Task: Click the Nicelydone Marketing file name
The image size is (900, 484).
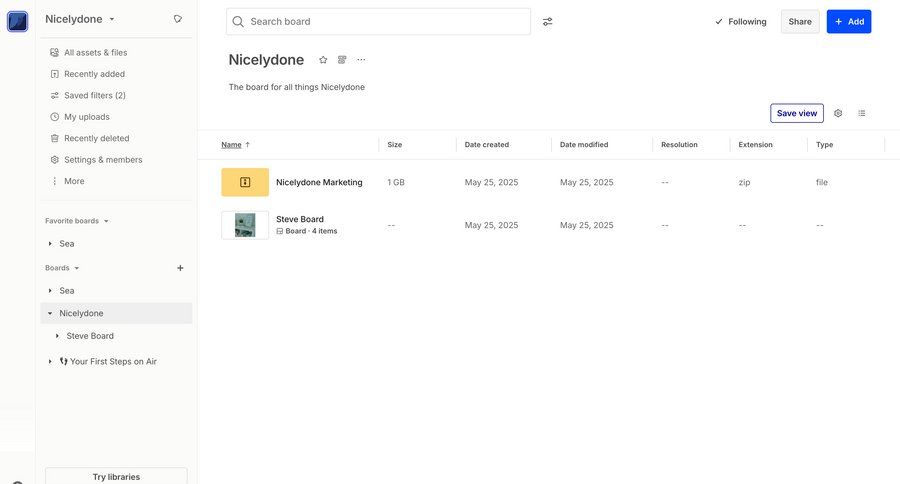Action: click(319, 182)
